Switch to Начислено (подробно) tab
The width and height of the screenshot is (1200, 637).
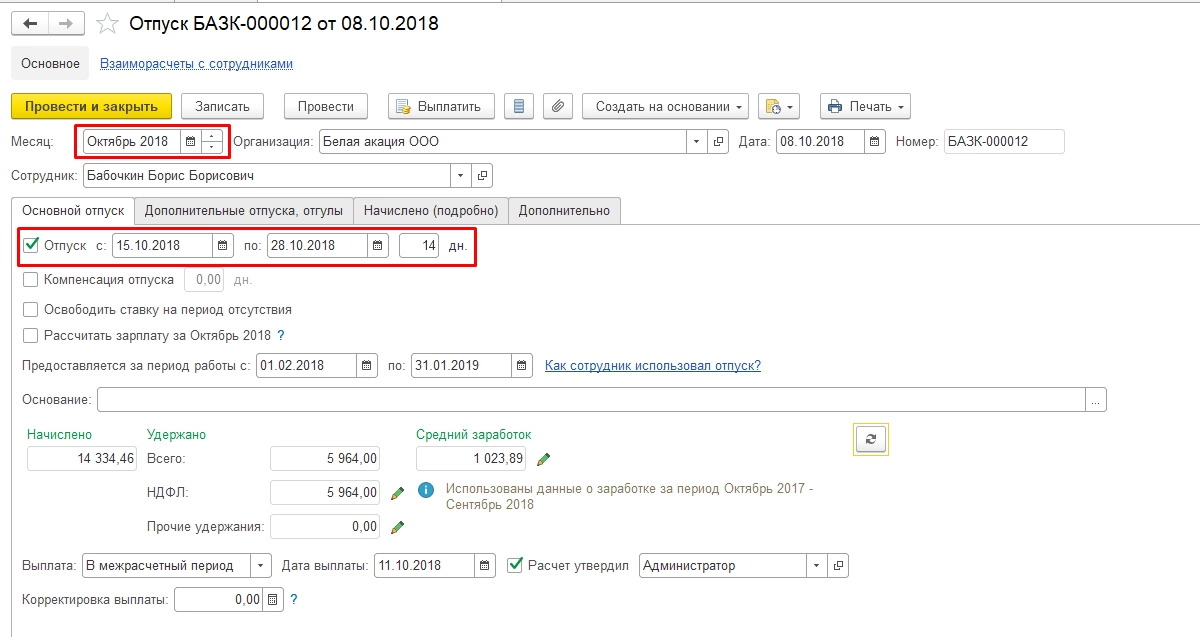click(431, 210)
